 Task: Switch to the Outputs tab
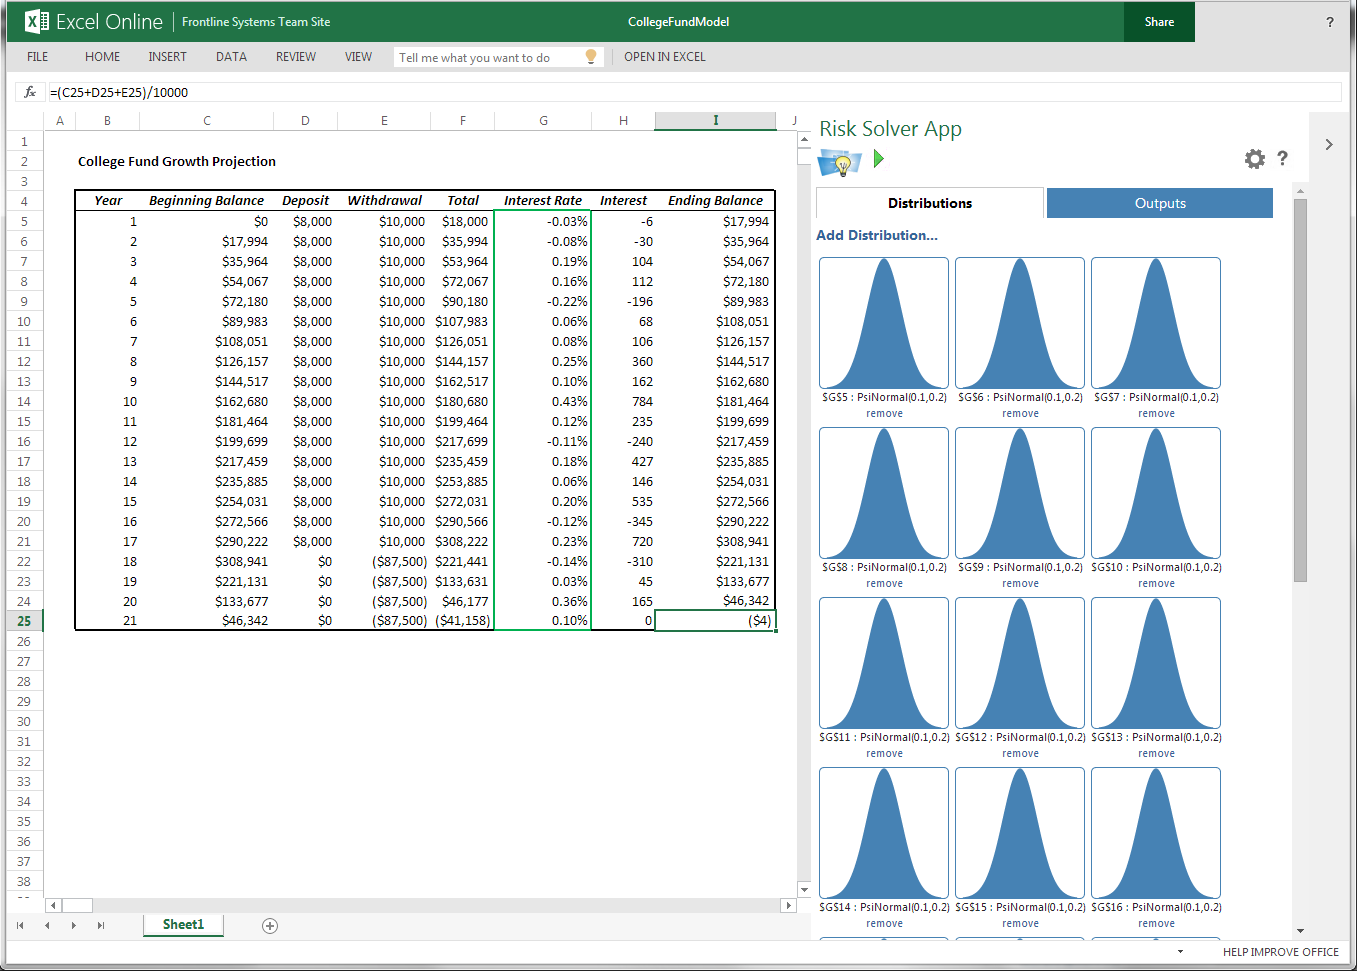(x=1159, y=203)
